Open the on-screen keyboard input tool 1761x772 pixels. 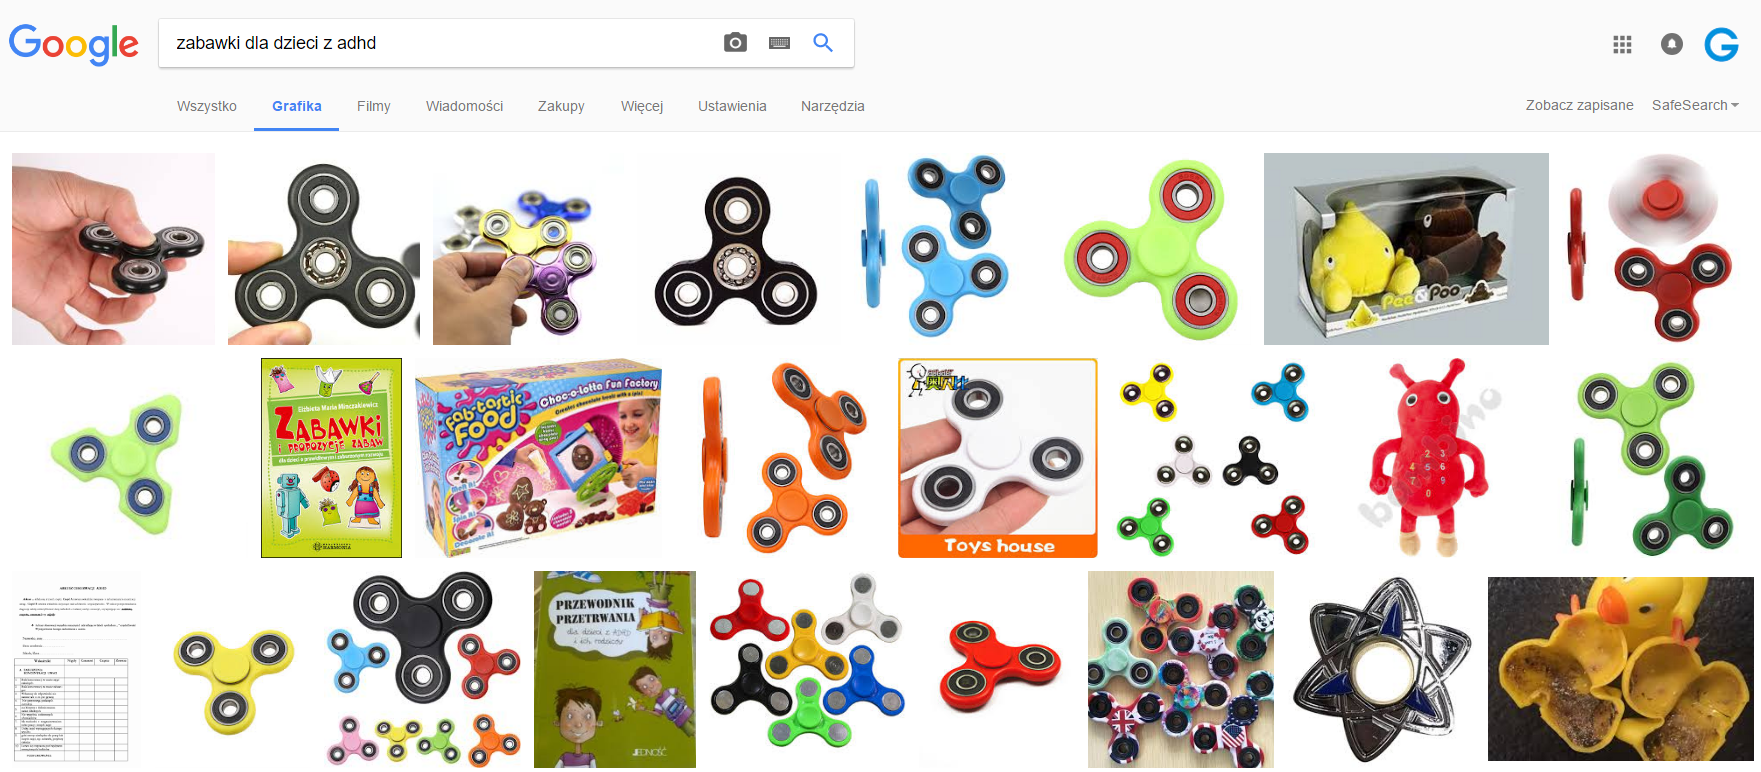[x=780, y=43]
